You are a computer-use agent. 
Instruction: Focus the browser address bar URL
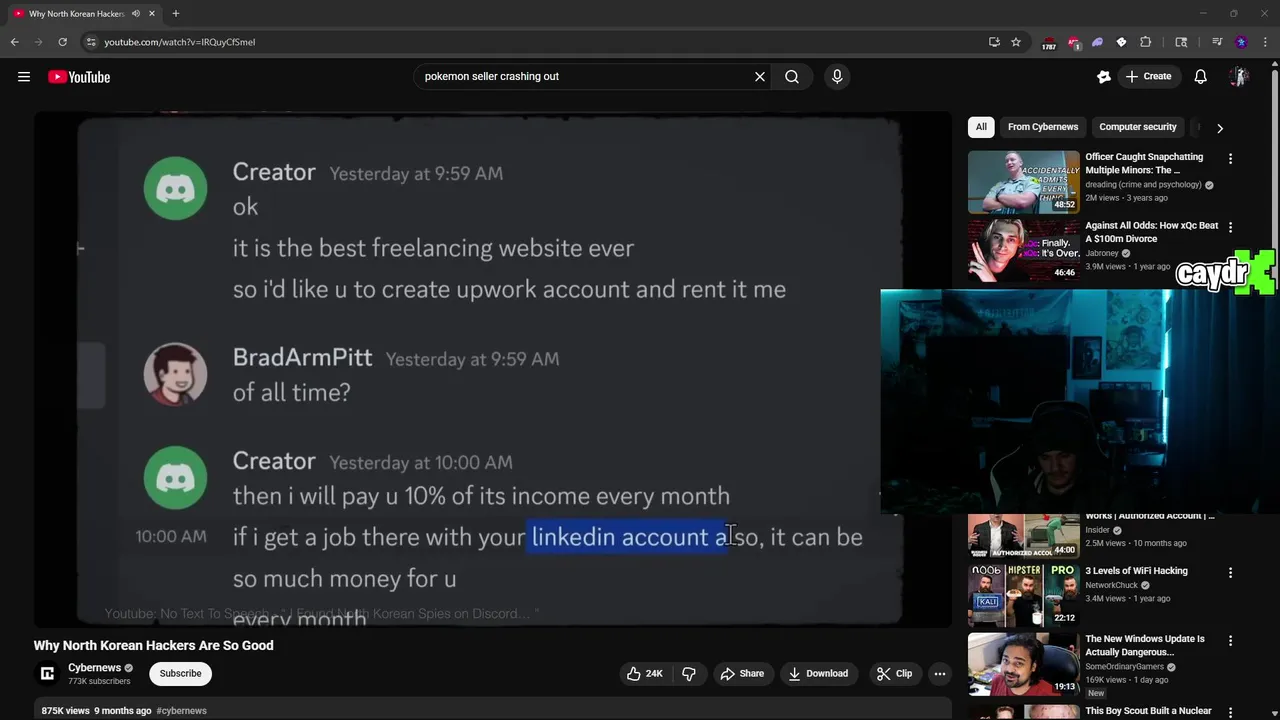[180, 42]
